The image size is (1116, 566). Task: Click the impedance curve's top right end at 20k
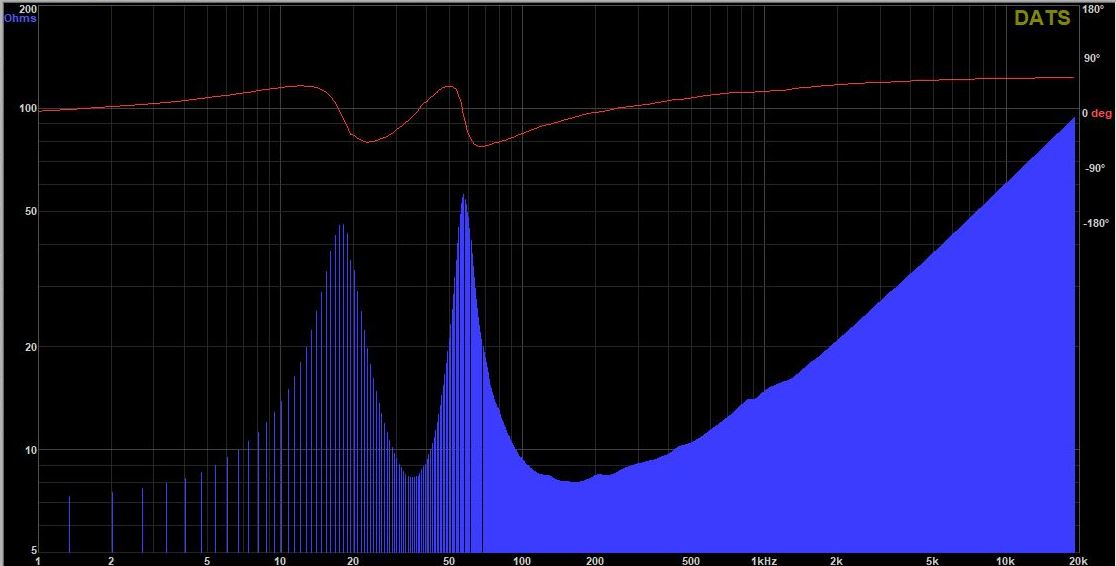point(1074,117)
